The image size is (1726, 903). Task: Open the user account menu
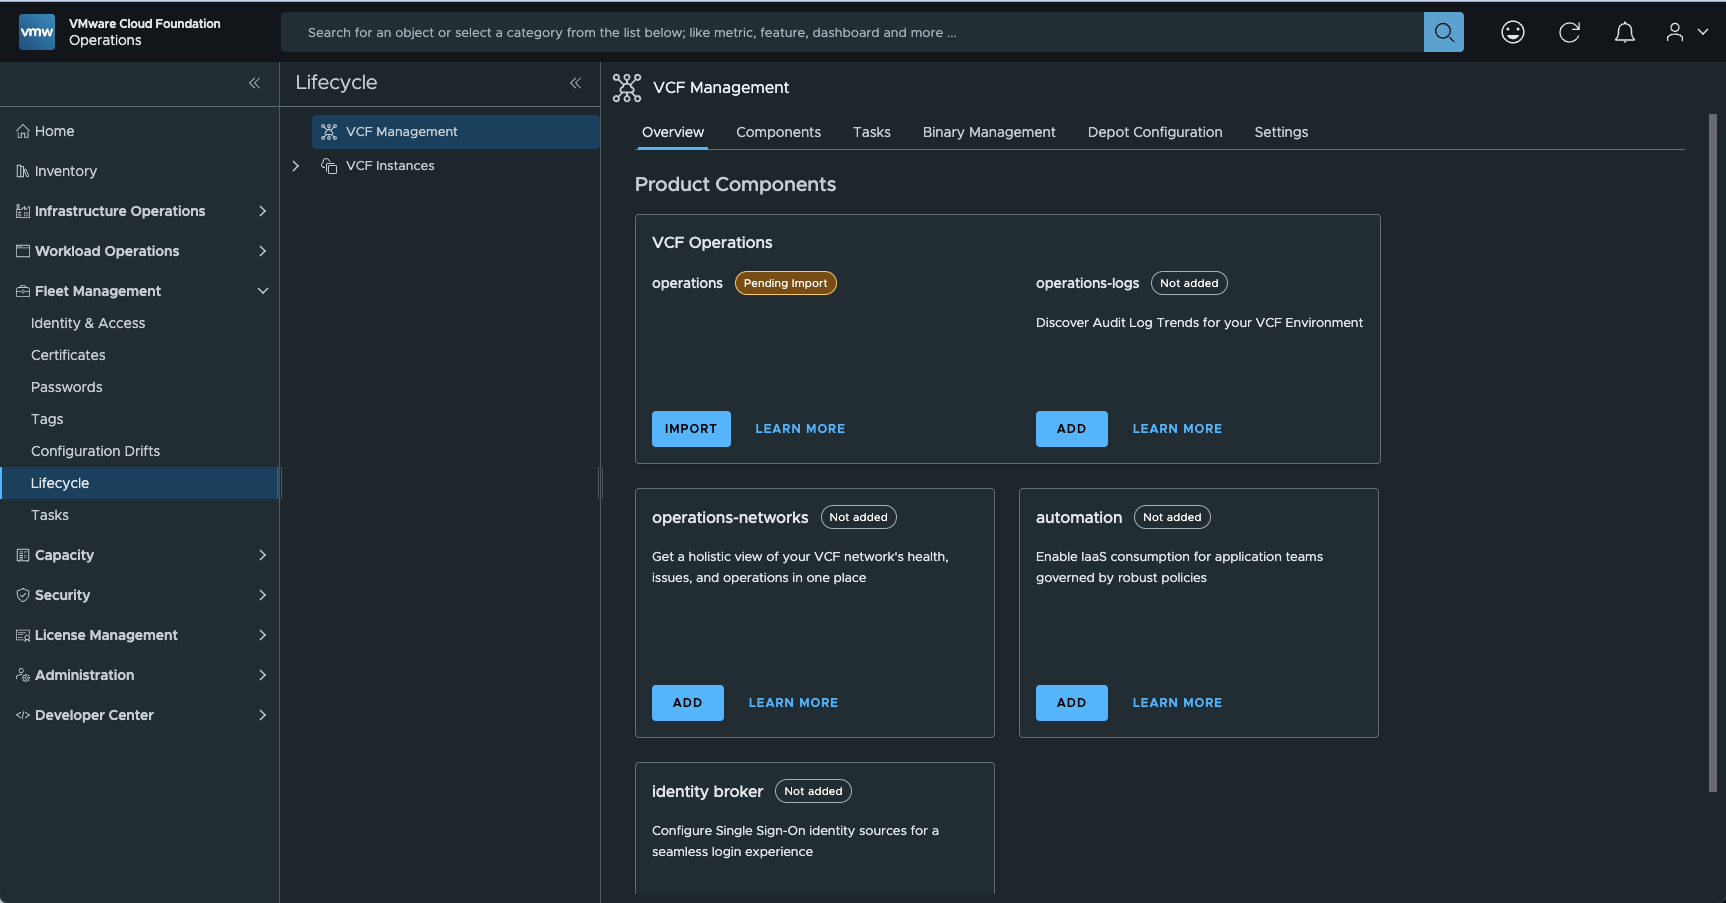(1686, 32)
